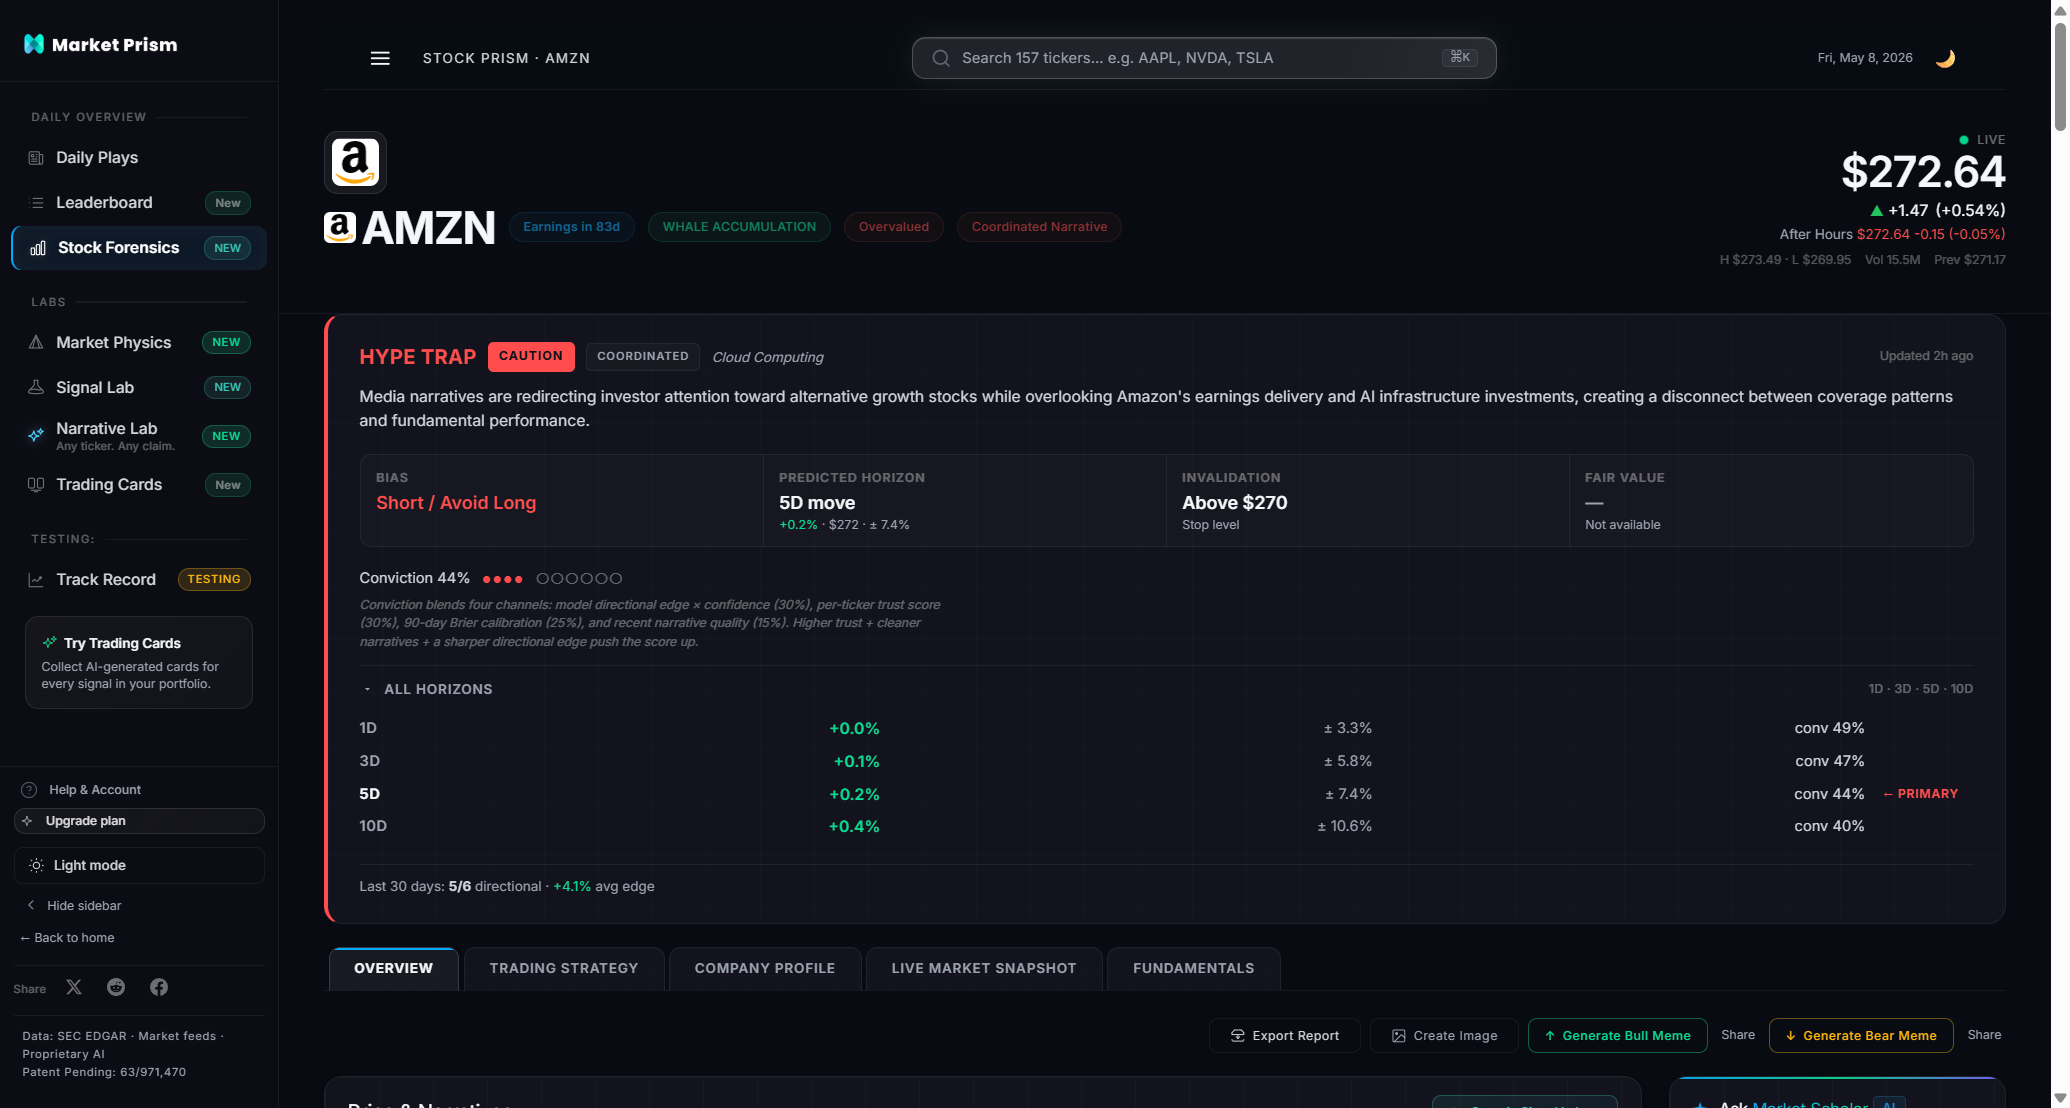Click Share next to Bull Meme
Image resolution: width=2070 pixels, height=1108 pixels.
point(1738,1035)
